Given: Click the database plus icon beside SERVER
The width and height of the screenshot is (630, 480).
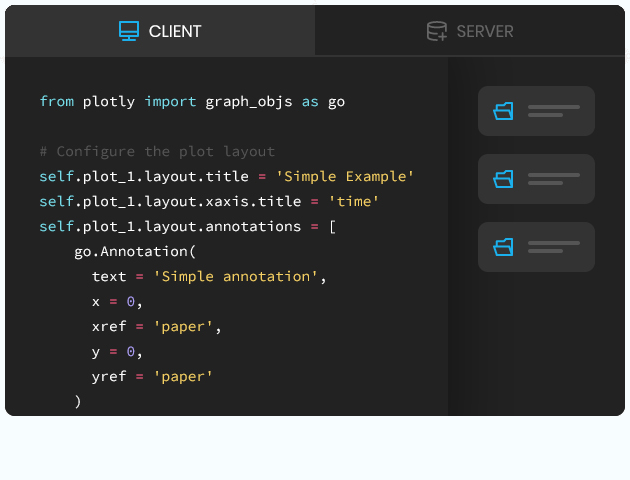Looking at the screenshot, I should [x=437, y=31].
